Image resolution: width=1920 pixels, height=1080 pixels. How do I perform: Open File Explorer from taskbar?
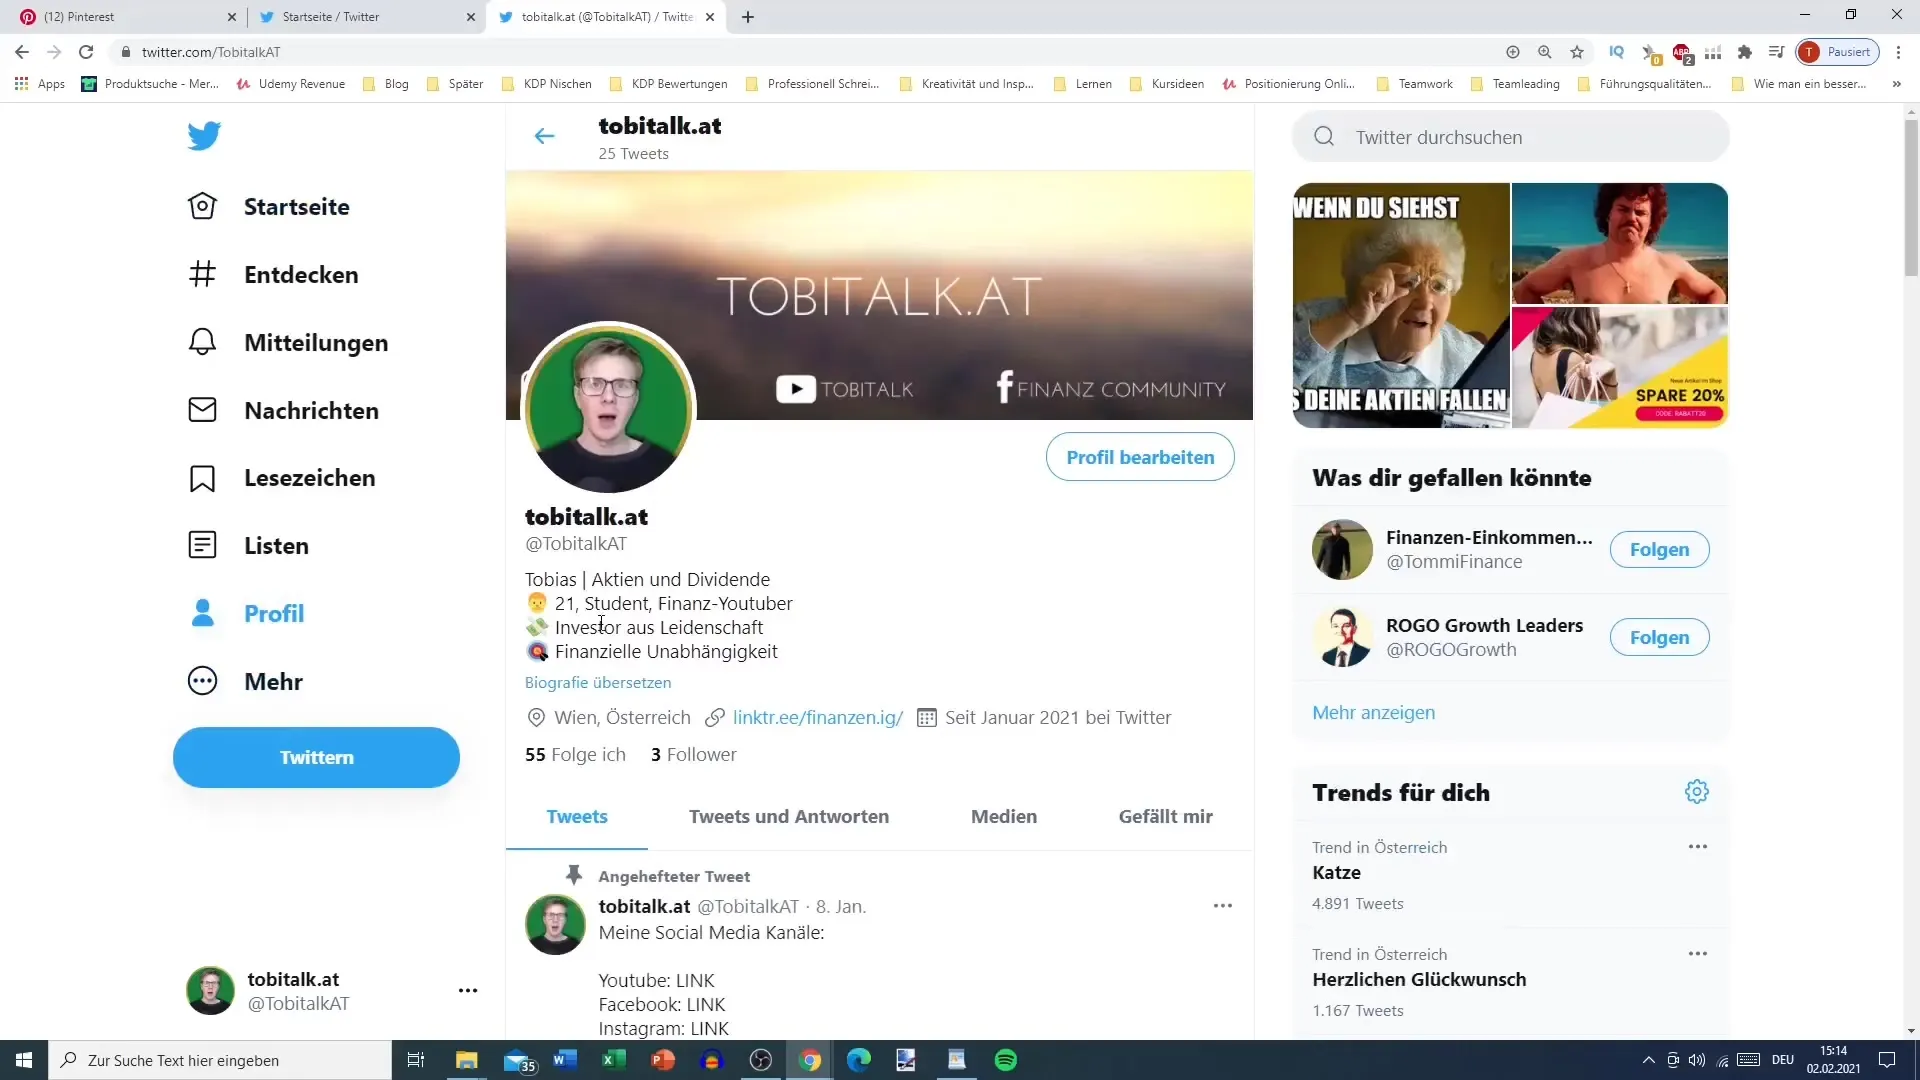467,1060
